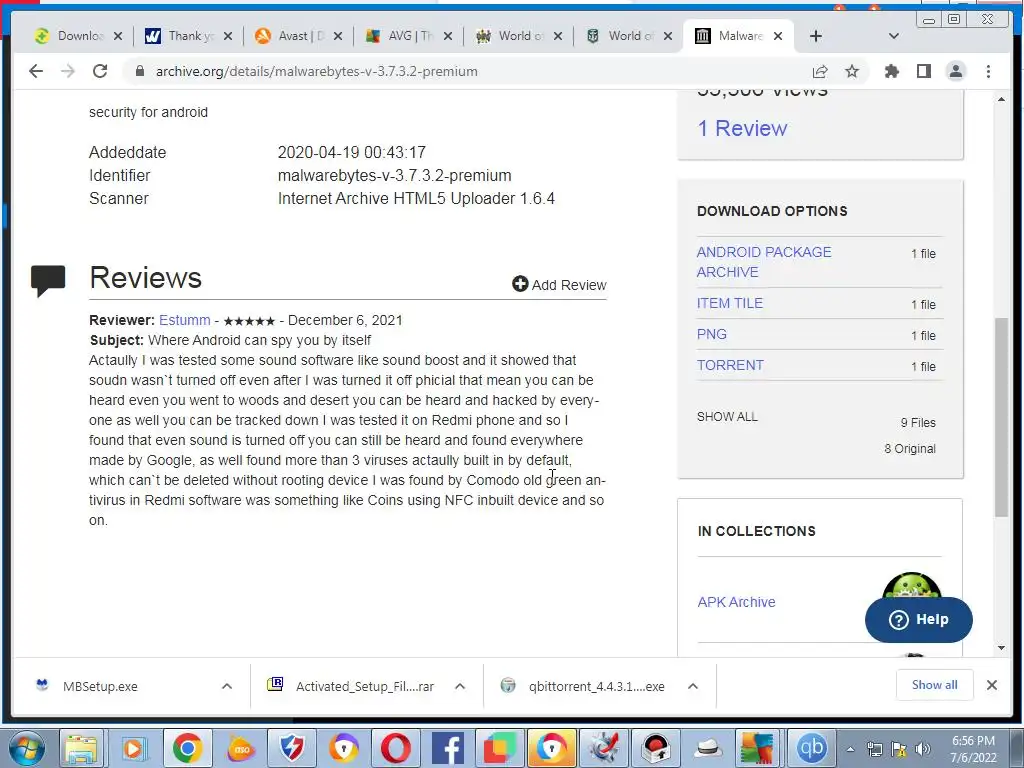The width and height of the screenshot is (1024, 768).
Task: Open the Activated_Setup_Fil rar download
Action: click(x=364, y=686)
